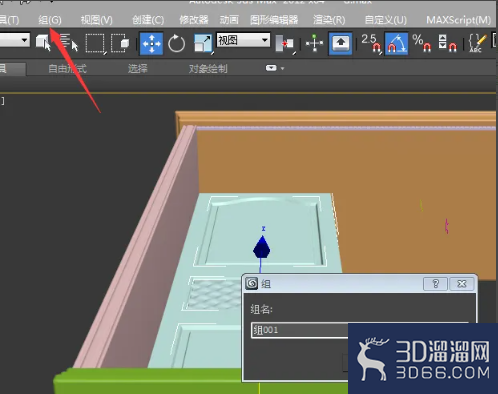Toggle the Percent Snap button
This screenshot has width=498, height=394.
[421, 43]
